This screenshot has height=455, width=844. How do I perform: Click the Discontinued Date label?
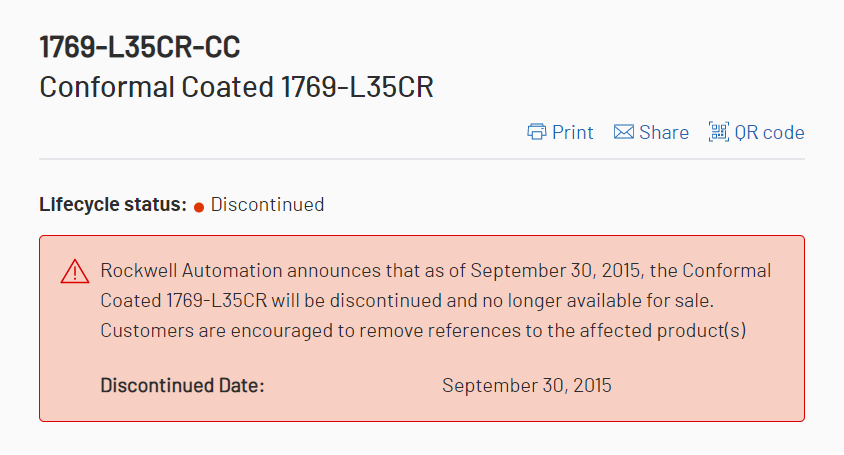pos(182,385)
